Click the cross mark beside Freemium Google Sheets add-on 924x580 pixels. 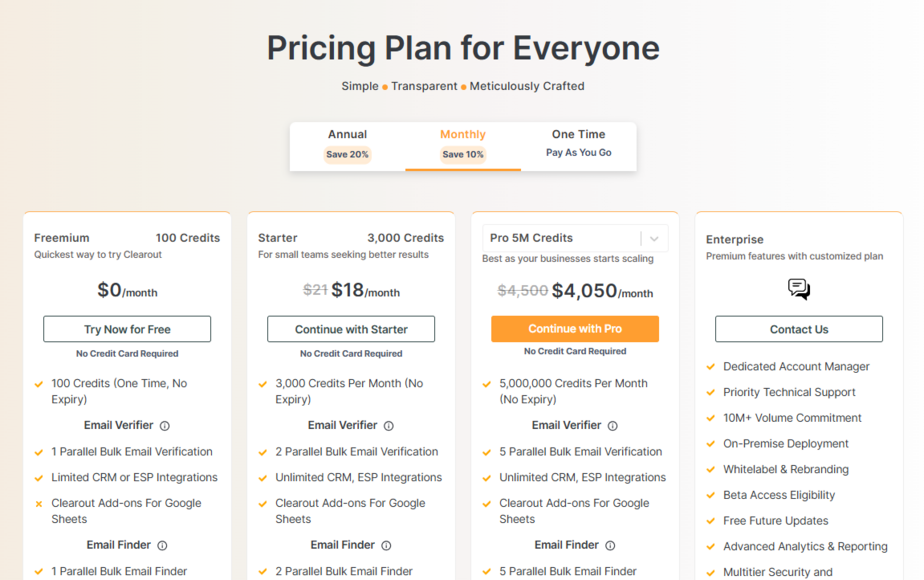coord(39,504)
